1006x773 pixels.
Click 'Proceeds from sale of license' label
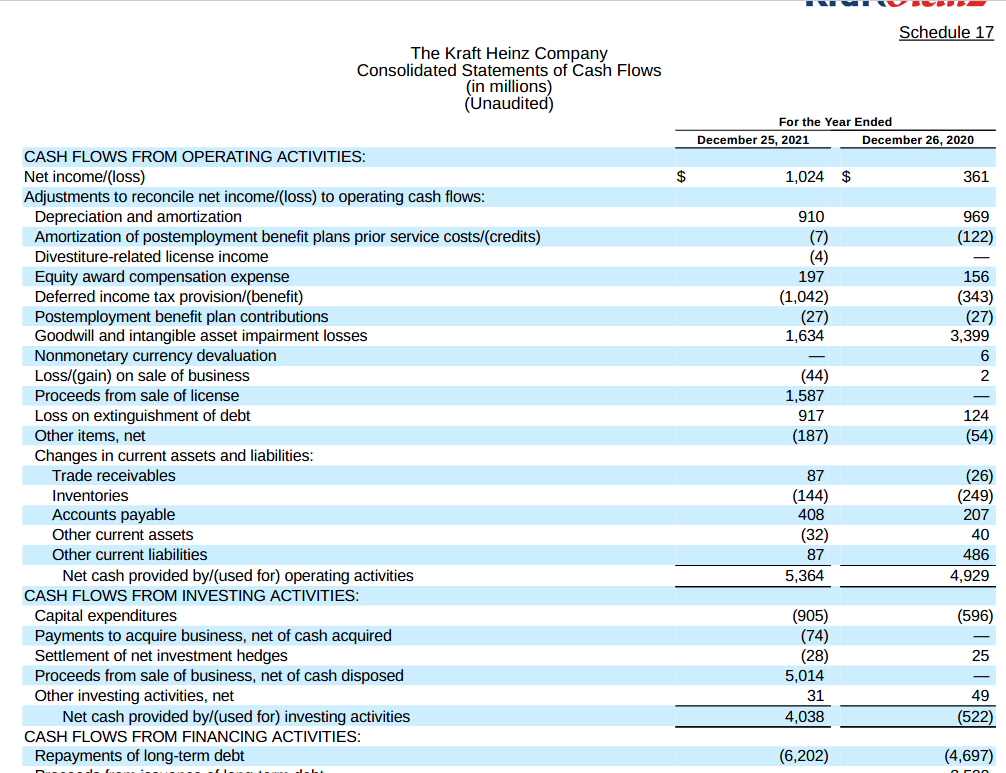(137, 395)
